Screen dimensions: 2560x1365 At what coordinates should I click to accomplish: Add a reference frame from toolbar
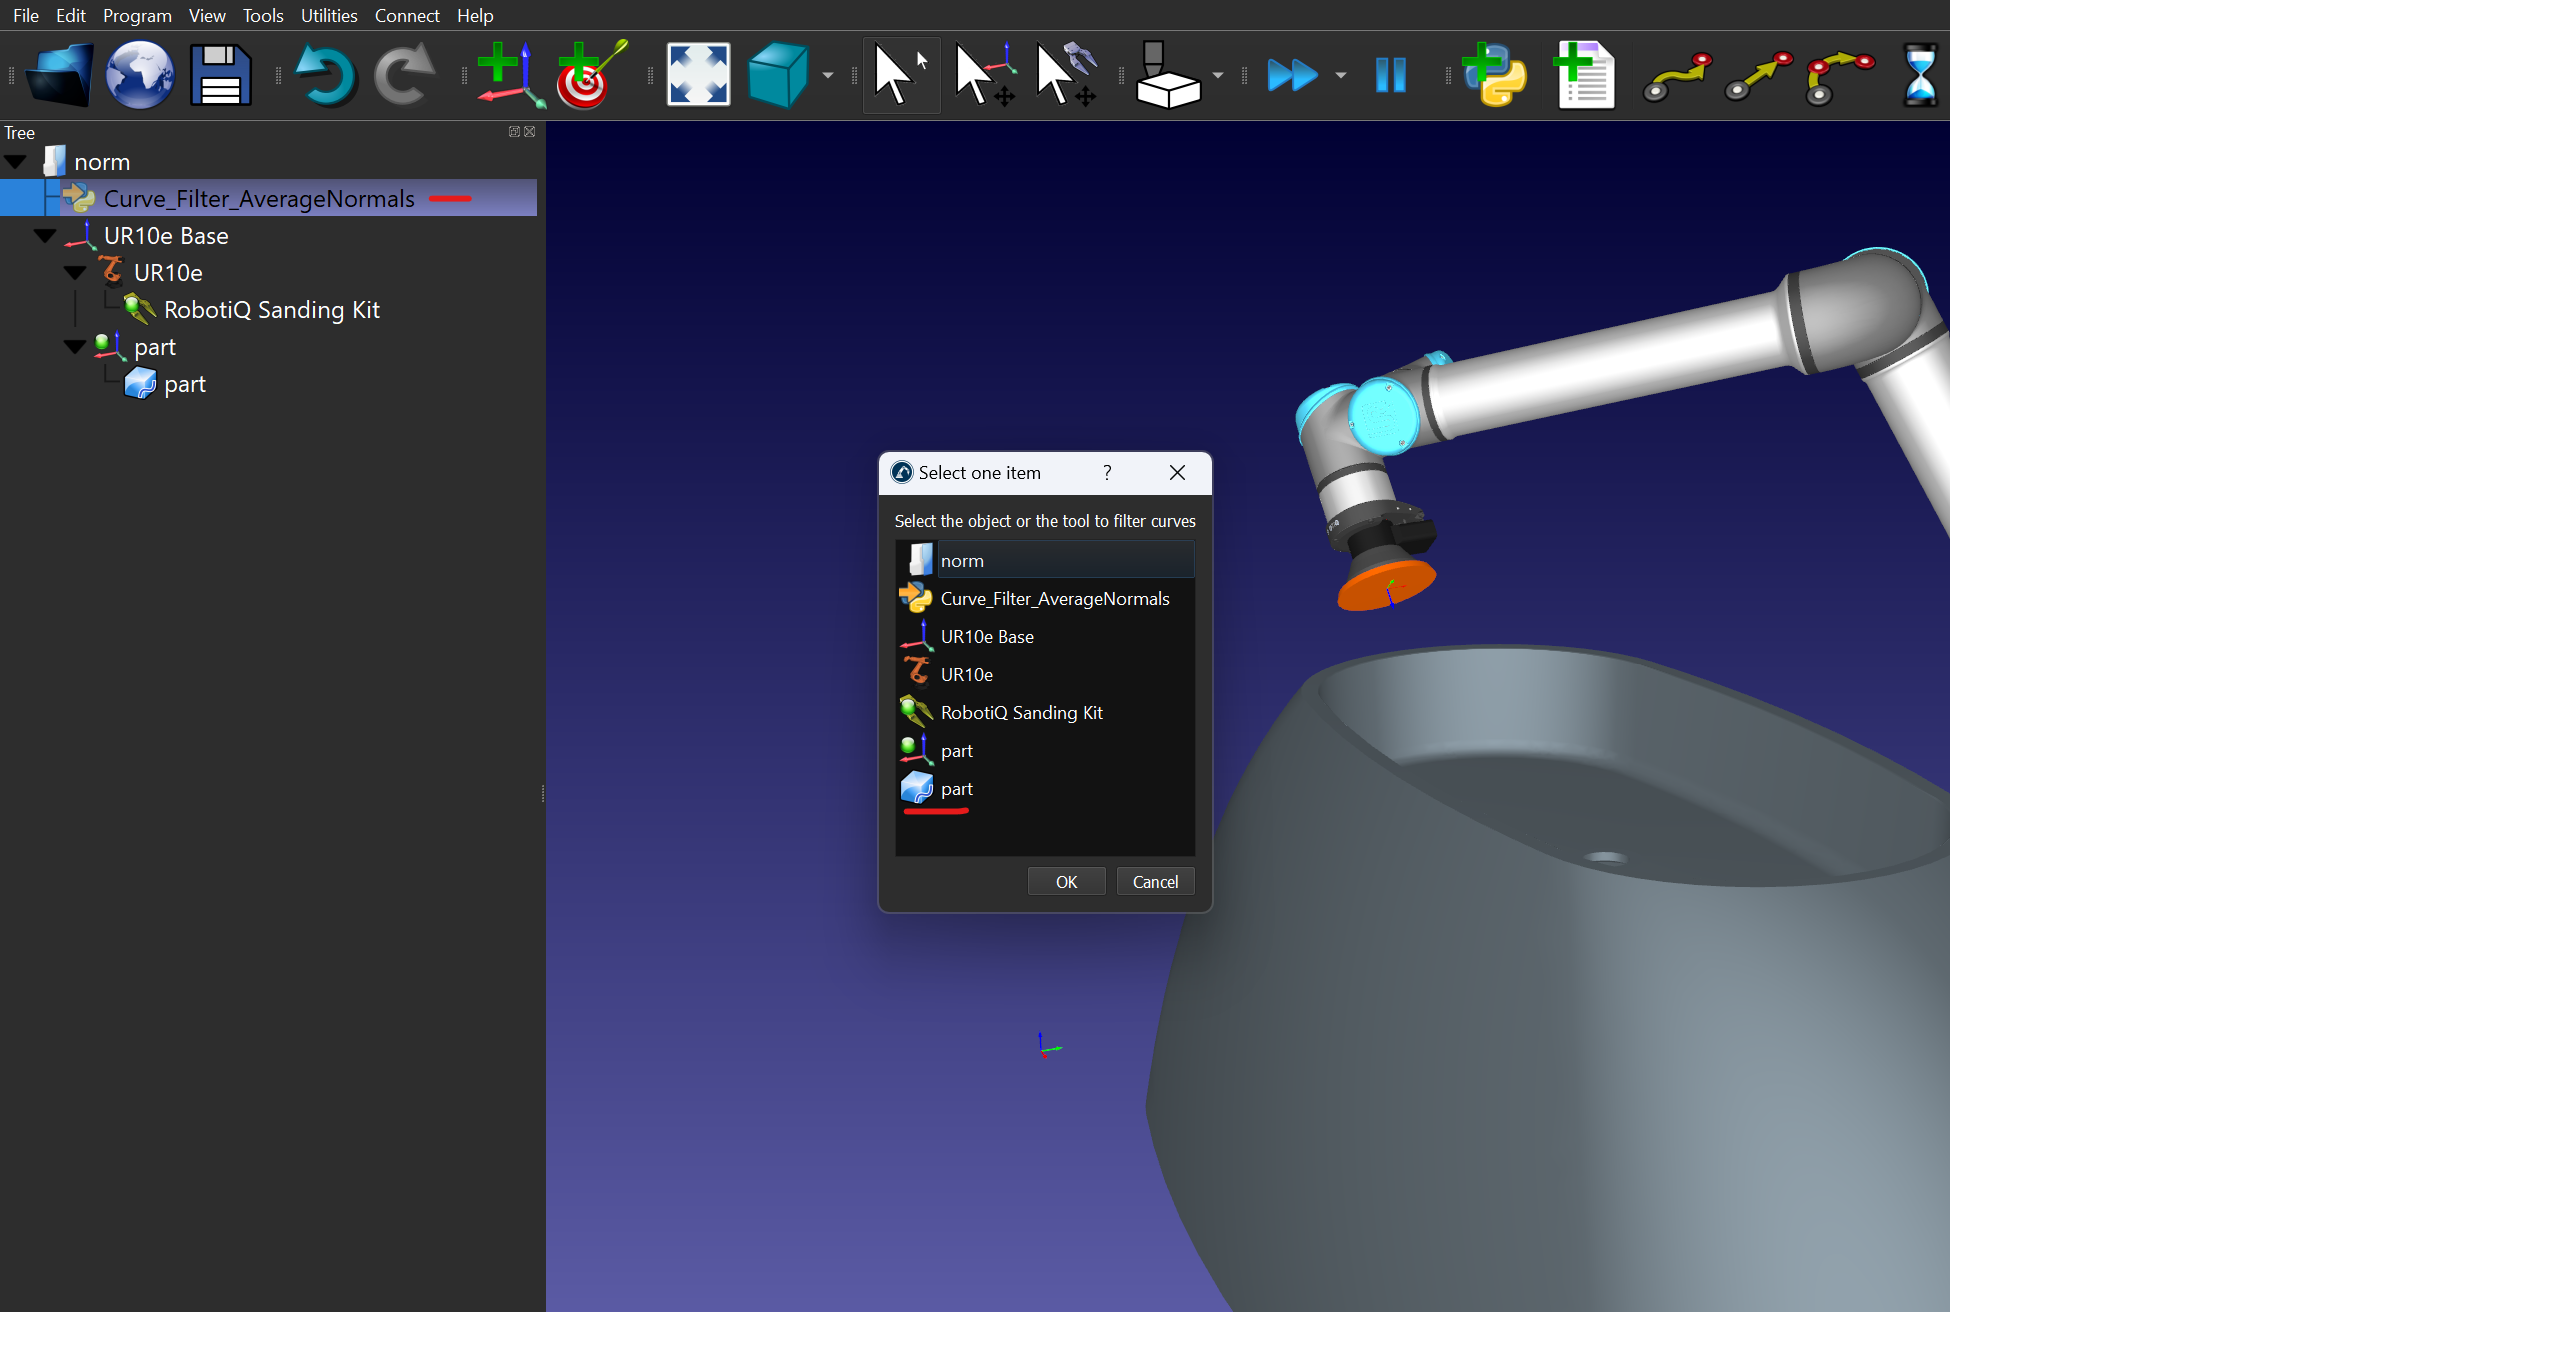510,76
